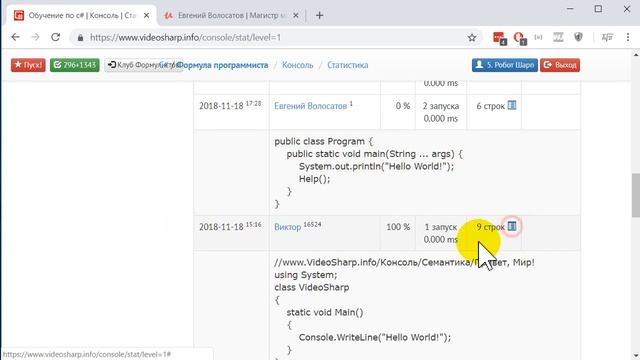Reload the videosharp.info page
The width and height of the screenshot is (640, 360).
coord(56,37)
